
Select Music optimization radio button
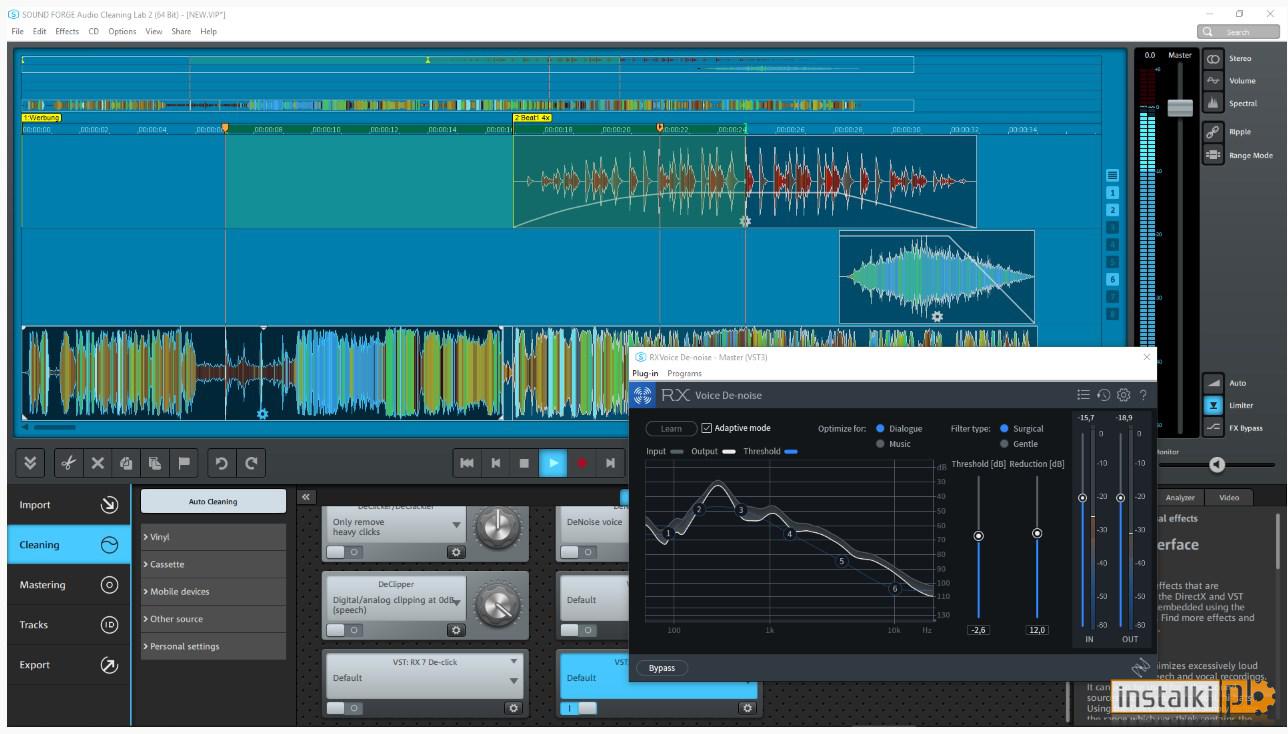pyautogui.click(x=880, y=443)
